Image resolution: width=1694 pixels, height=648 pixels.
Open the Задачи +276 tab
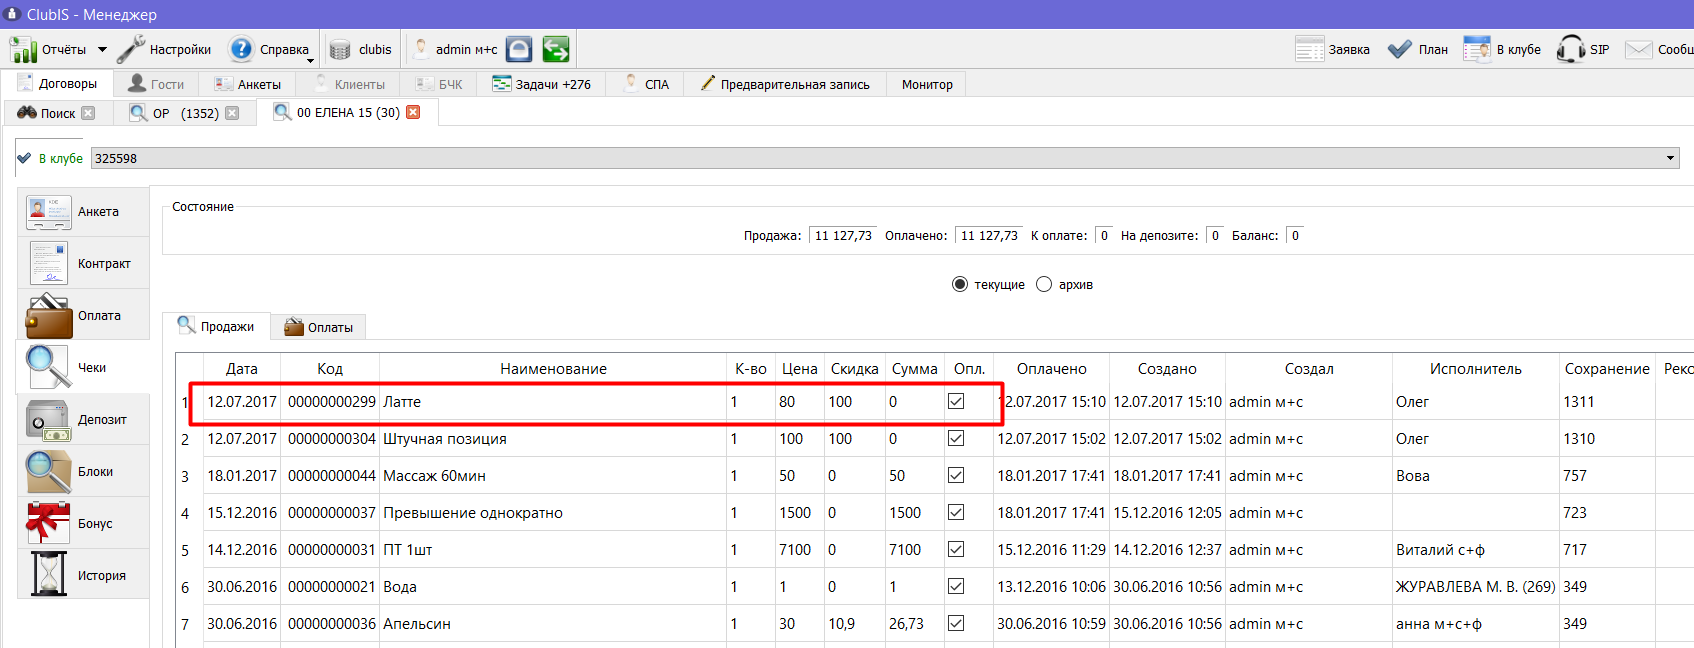click(542, 84)
